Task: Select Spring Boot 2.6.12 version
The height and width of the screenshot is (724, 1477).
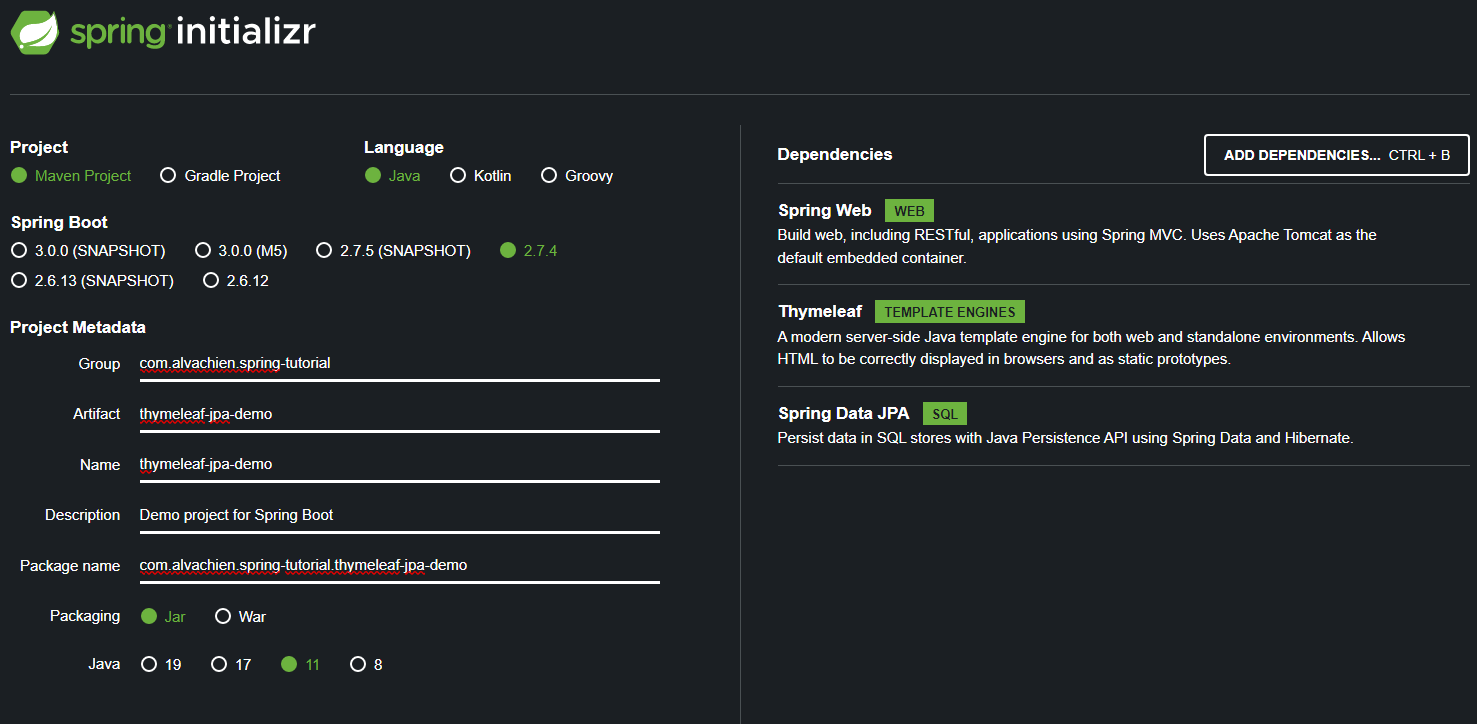Action: [236, 280]
